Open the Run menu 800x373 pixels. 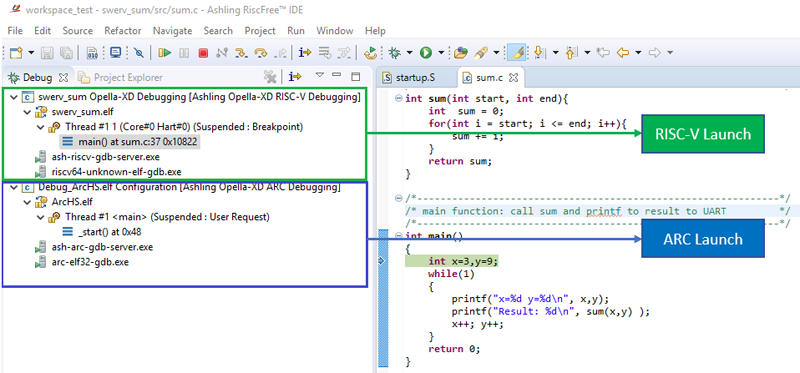click(x=296, y=31)
